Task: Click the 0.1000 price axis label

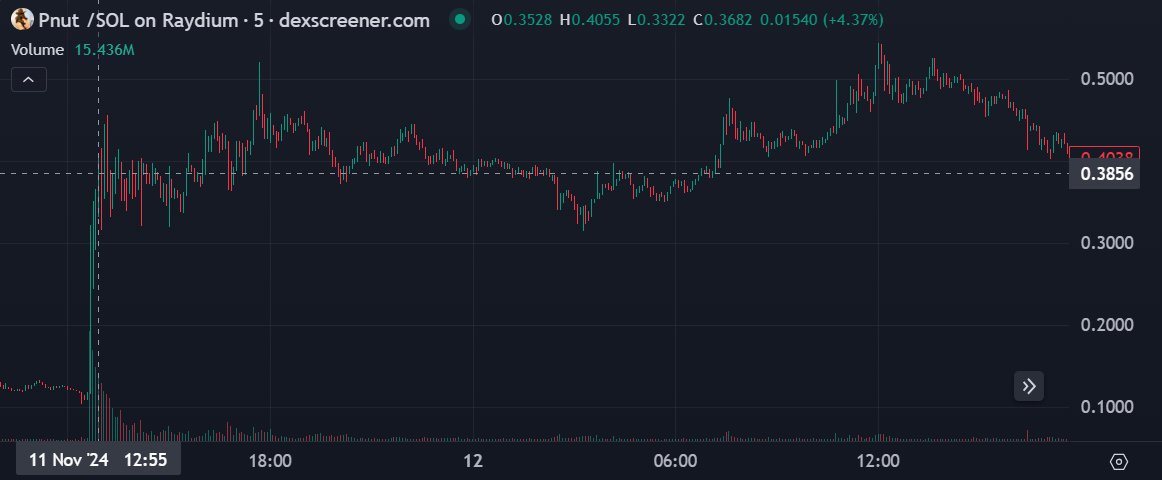Action: pyautogui.click(x=1106, y=407)
